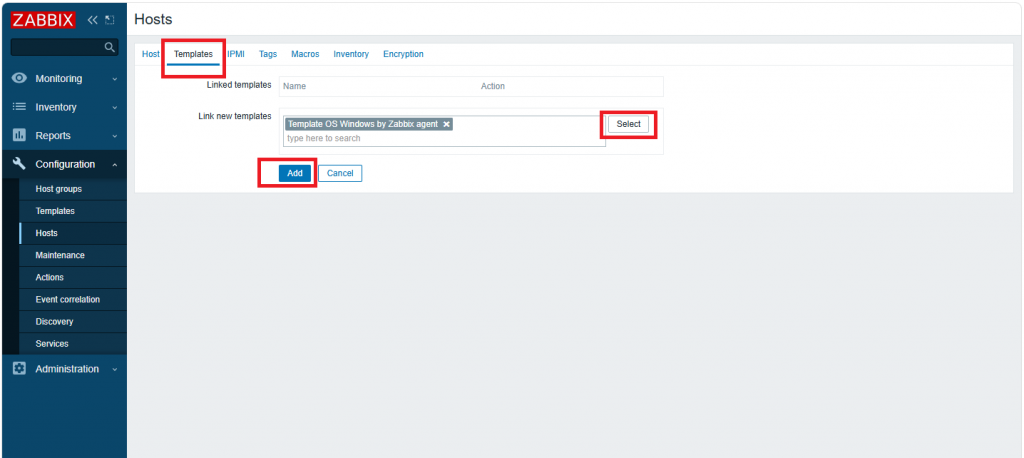Go to Templates in the sidebar
Viewport: 1024px width, 458px height.
pyautogui.click(x=72, y=211)
